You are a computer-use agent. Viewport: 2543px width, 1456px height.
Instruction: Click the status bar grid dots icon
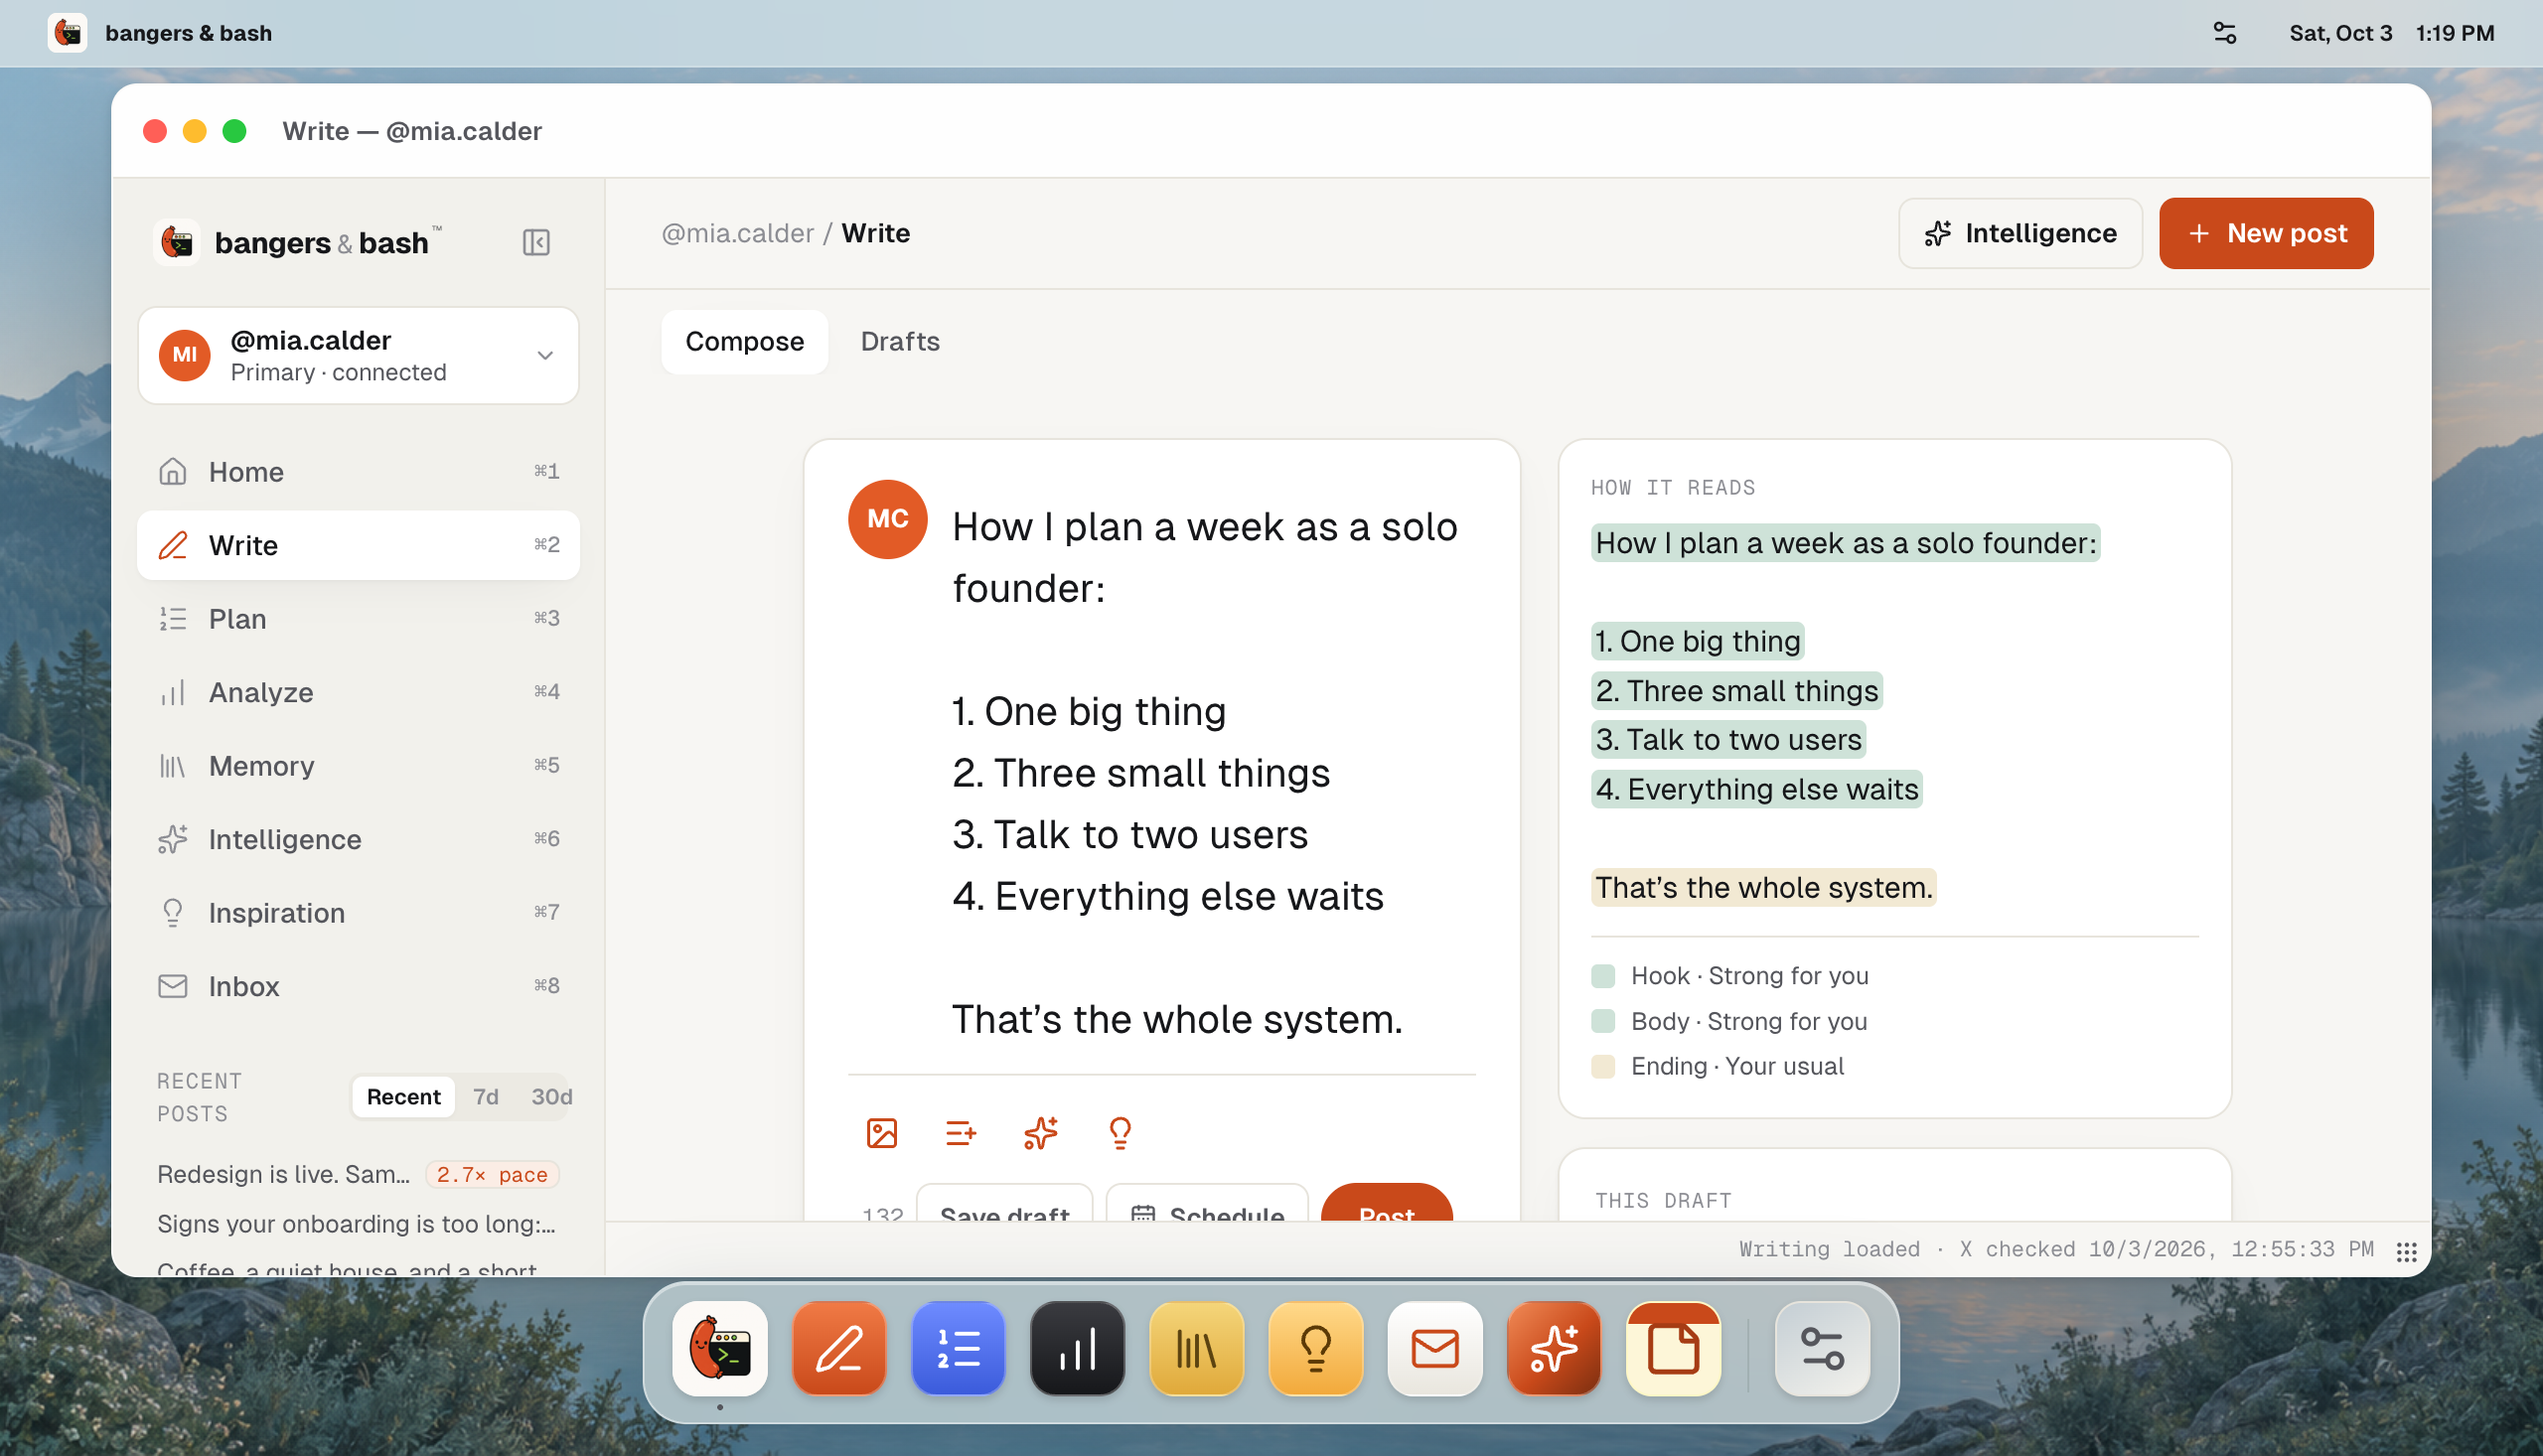2406,1251
